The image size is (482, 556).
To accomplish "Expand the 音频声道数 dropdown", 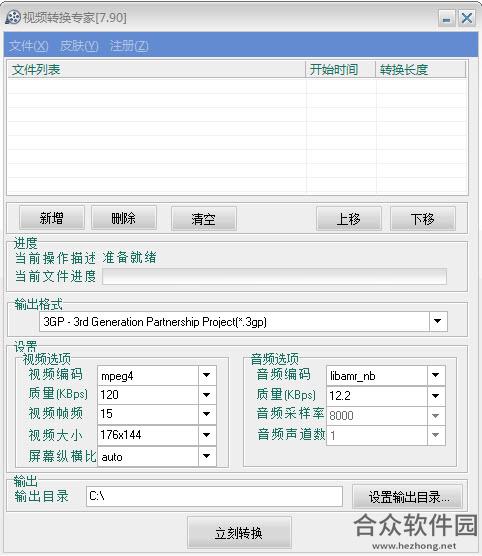I will tap(436, 435).
